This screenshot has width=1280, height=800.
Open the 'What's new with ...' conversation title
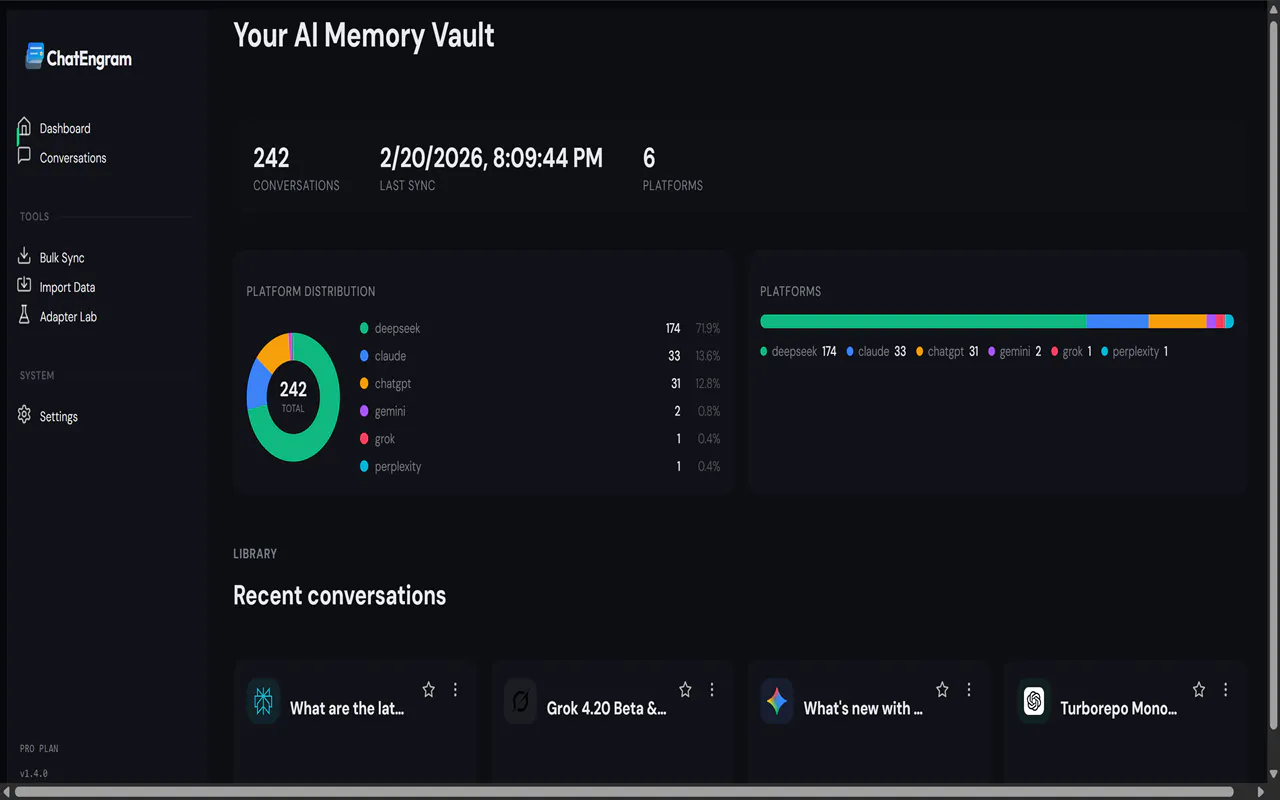pos(864,708)
